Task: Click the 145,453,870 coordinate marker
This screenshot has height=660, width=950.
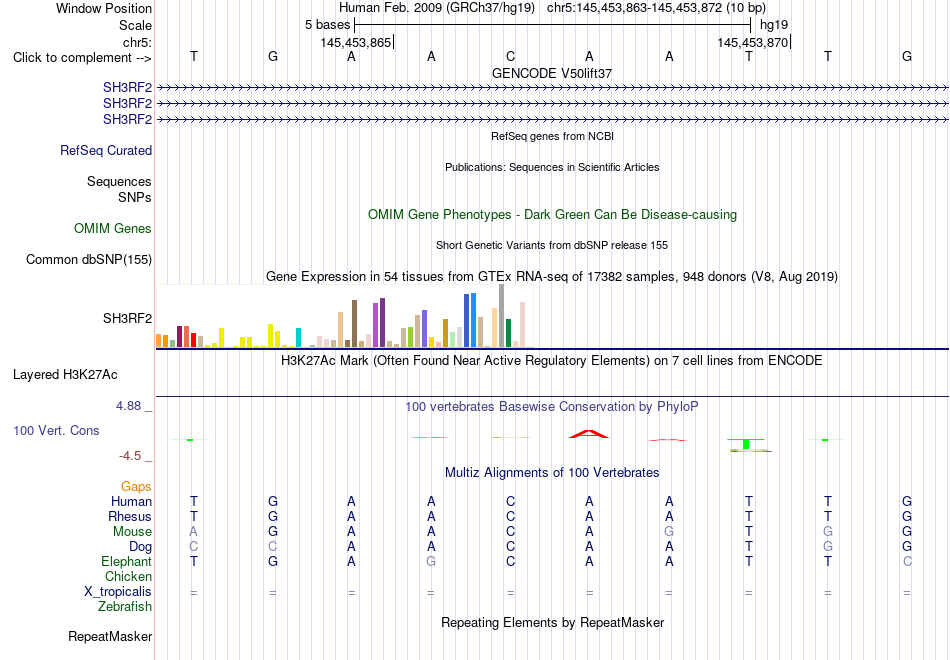Action: (752, 42)
